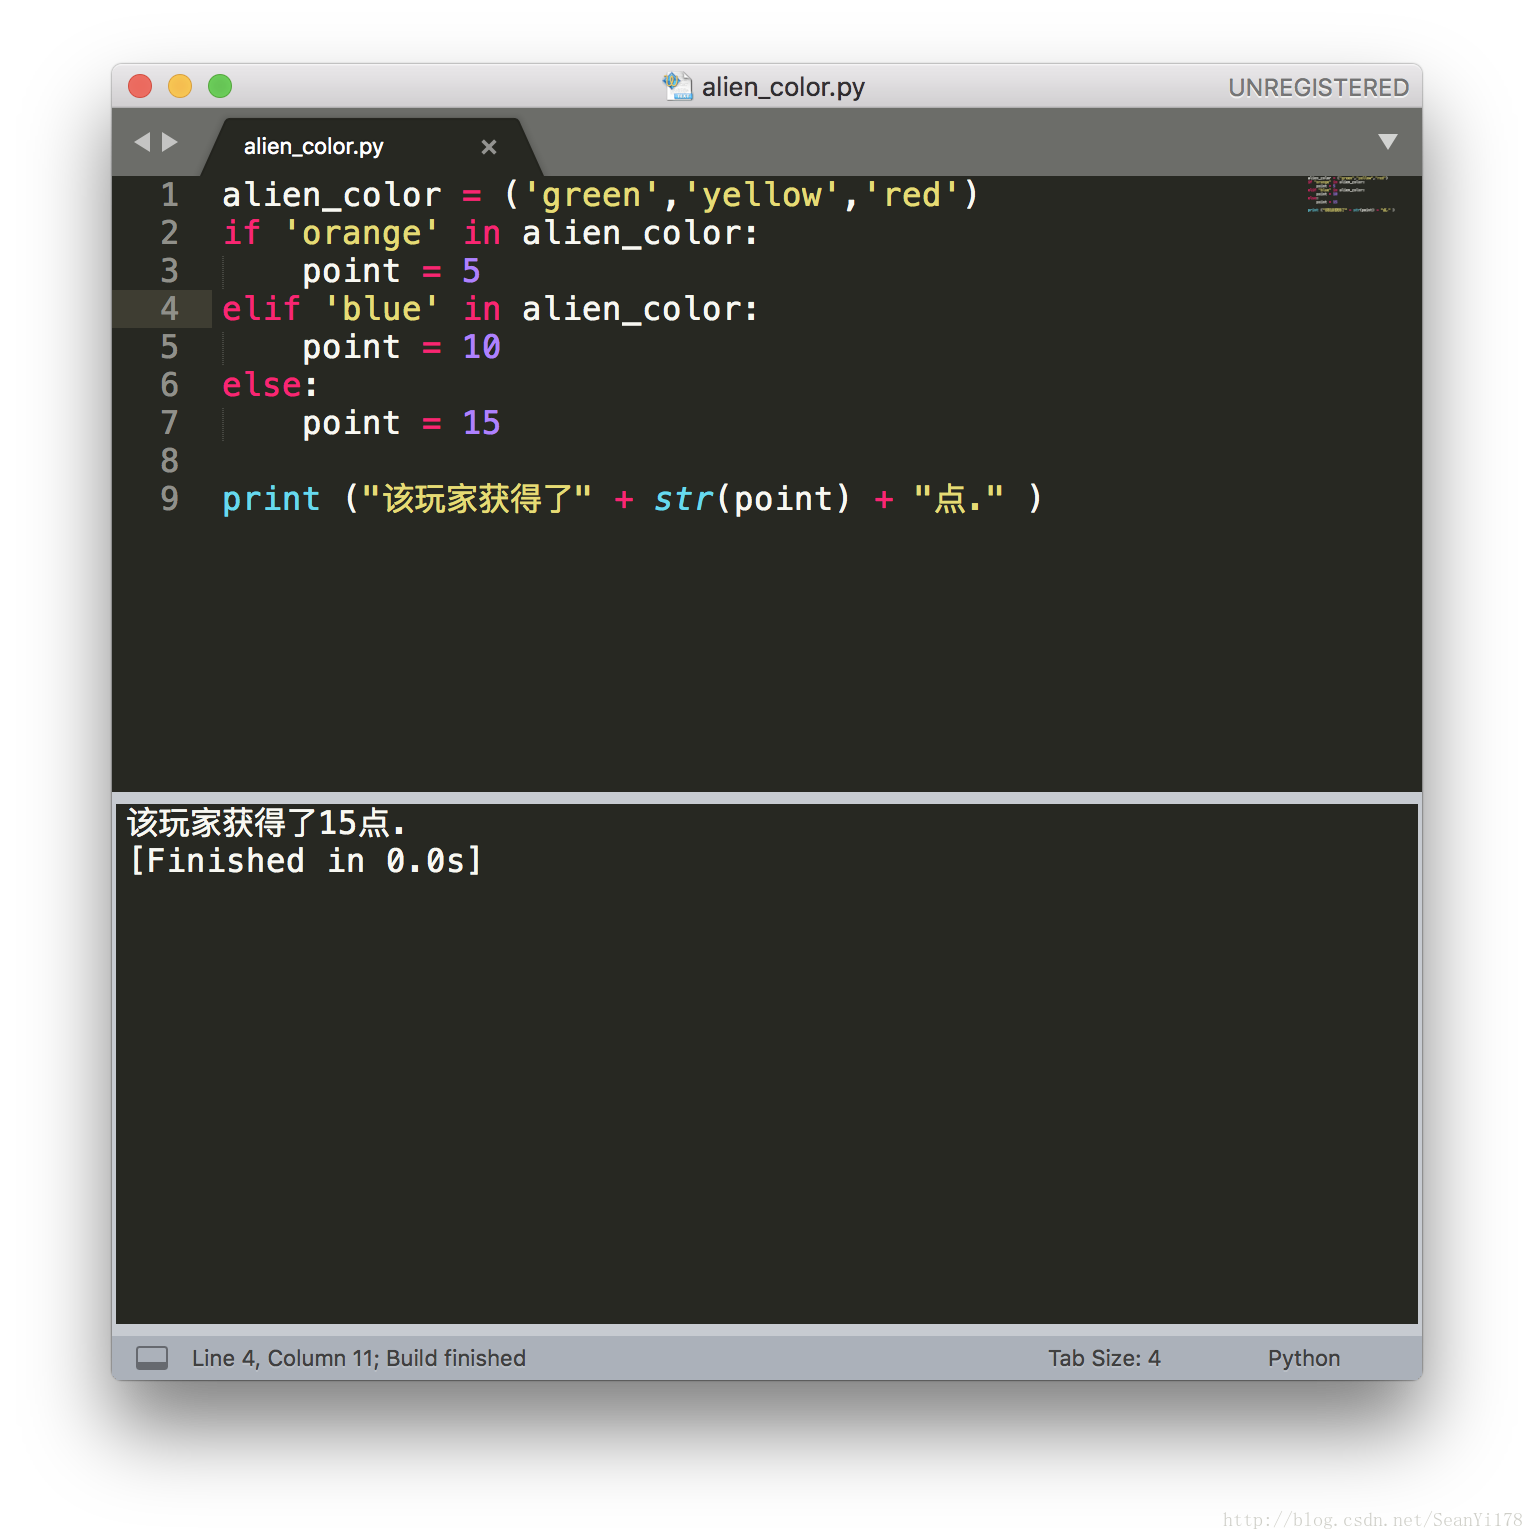Screen dimensions: 1534x1540
Task: Place the cursor in the 'red' string
Action: click(911, 195)
